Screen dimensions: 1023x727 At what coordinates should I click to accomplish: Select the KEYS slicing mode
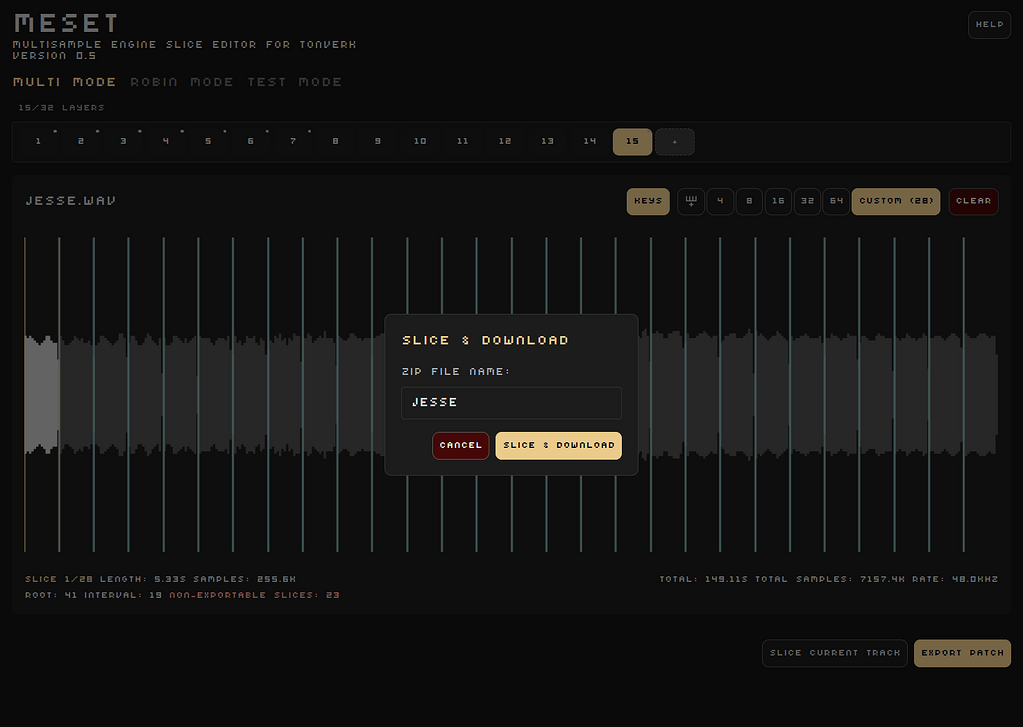click(647, 201)
